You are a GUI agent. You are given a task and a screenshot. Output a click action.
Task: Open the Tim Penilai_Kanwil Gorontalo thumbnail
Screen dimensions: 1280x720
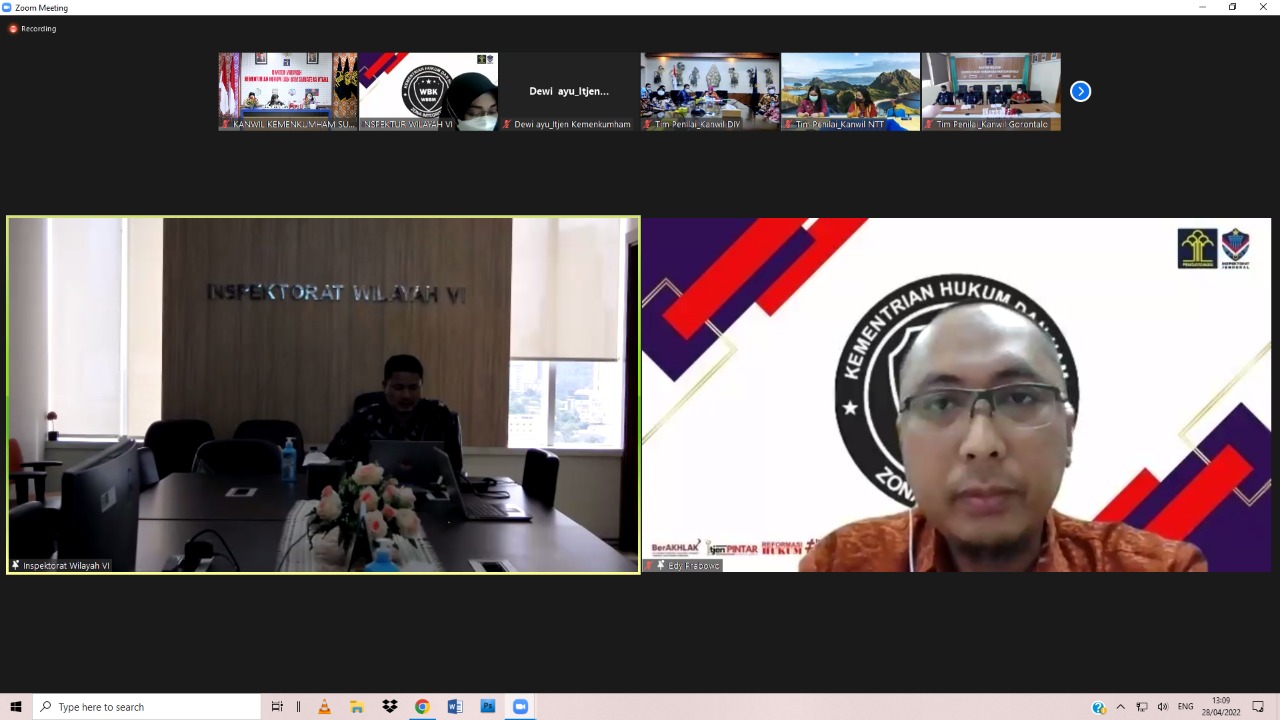point(991,91)
